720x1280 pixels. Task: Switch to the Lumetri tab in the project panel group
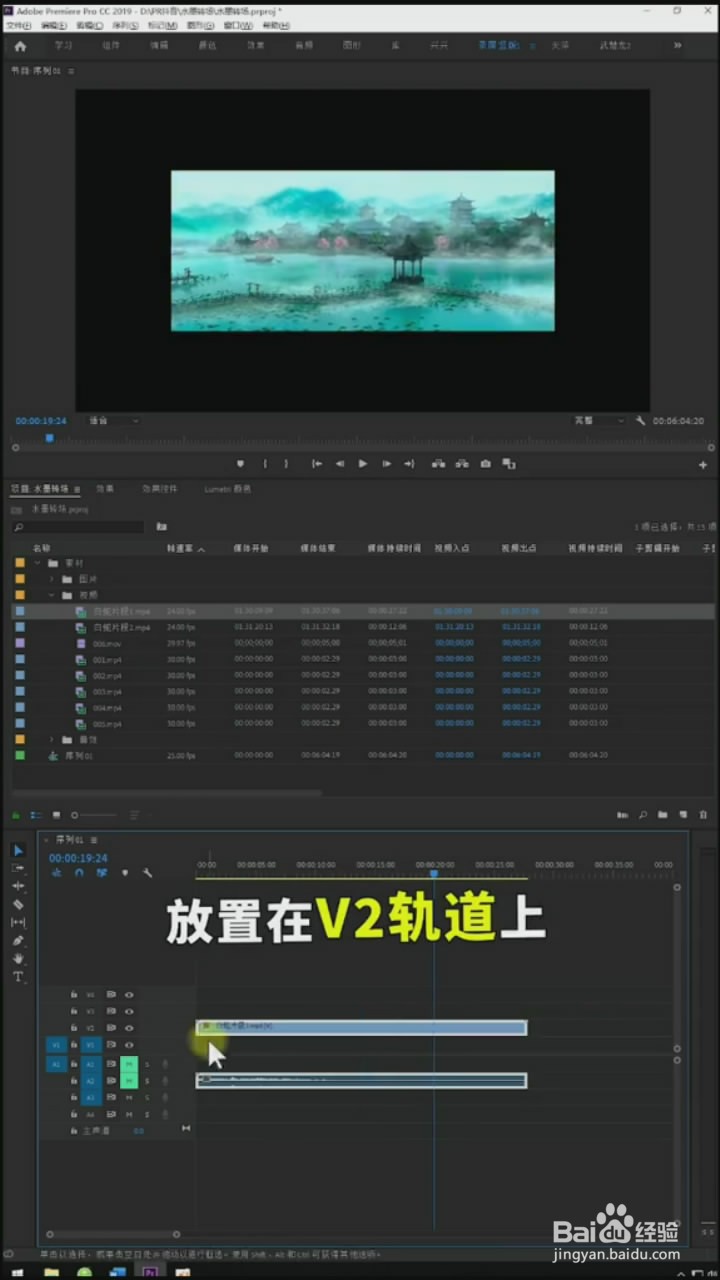coord(227,489)
